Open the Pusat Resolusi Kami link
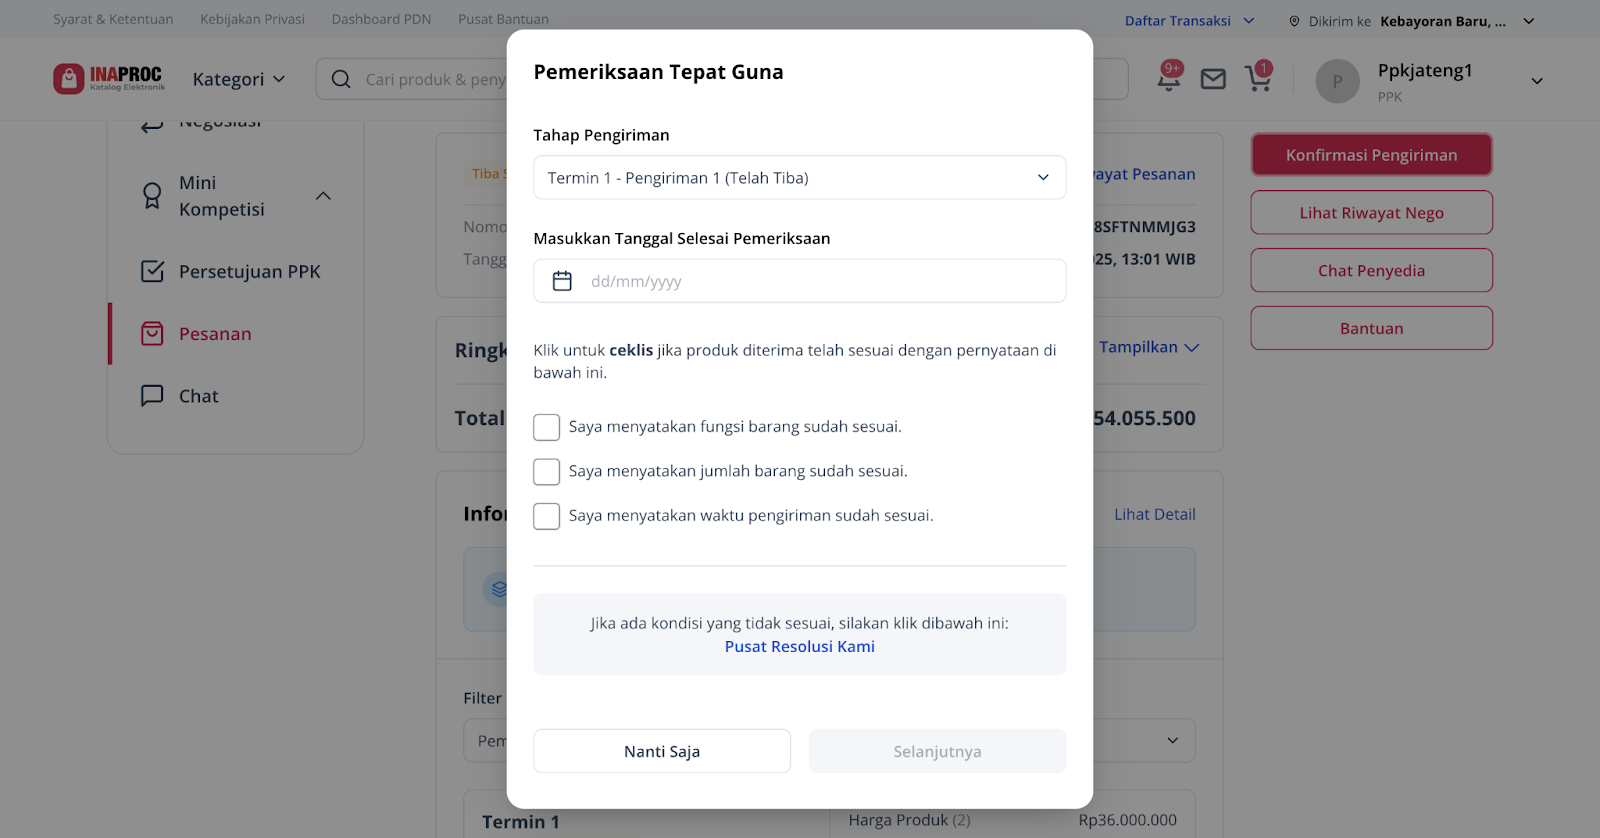The height and width of the screenshot is (838, 1600). click(800, 646)
